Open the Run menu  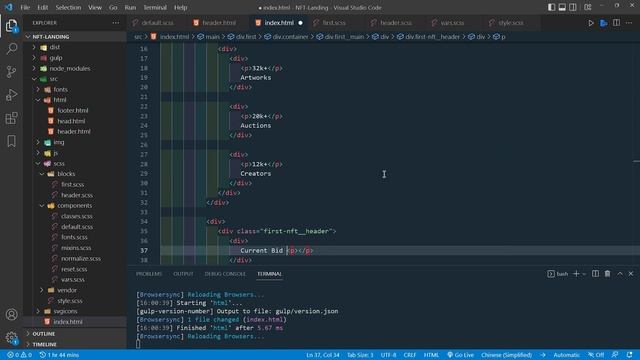tap(130, 7)
